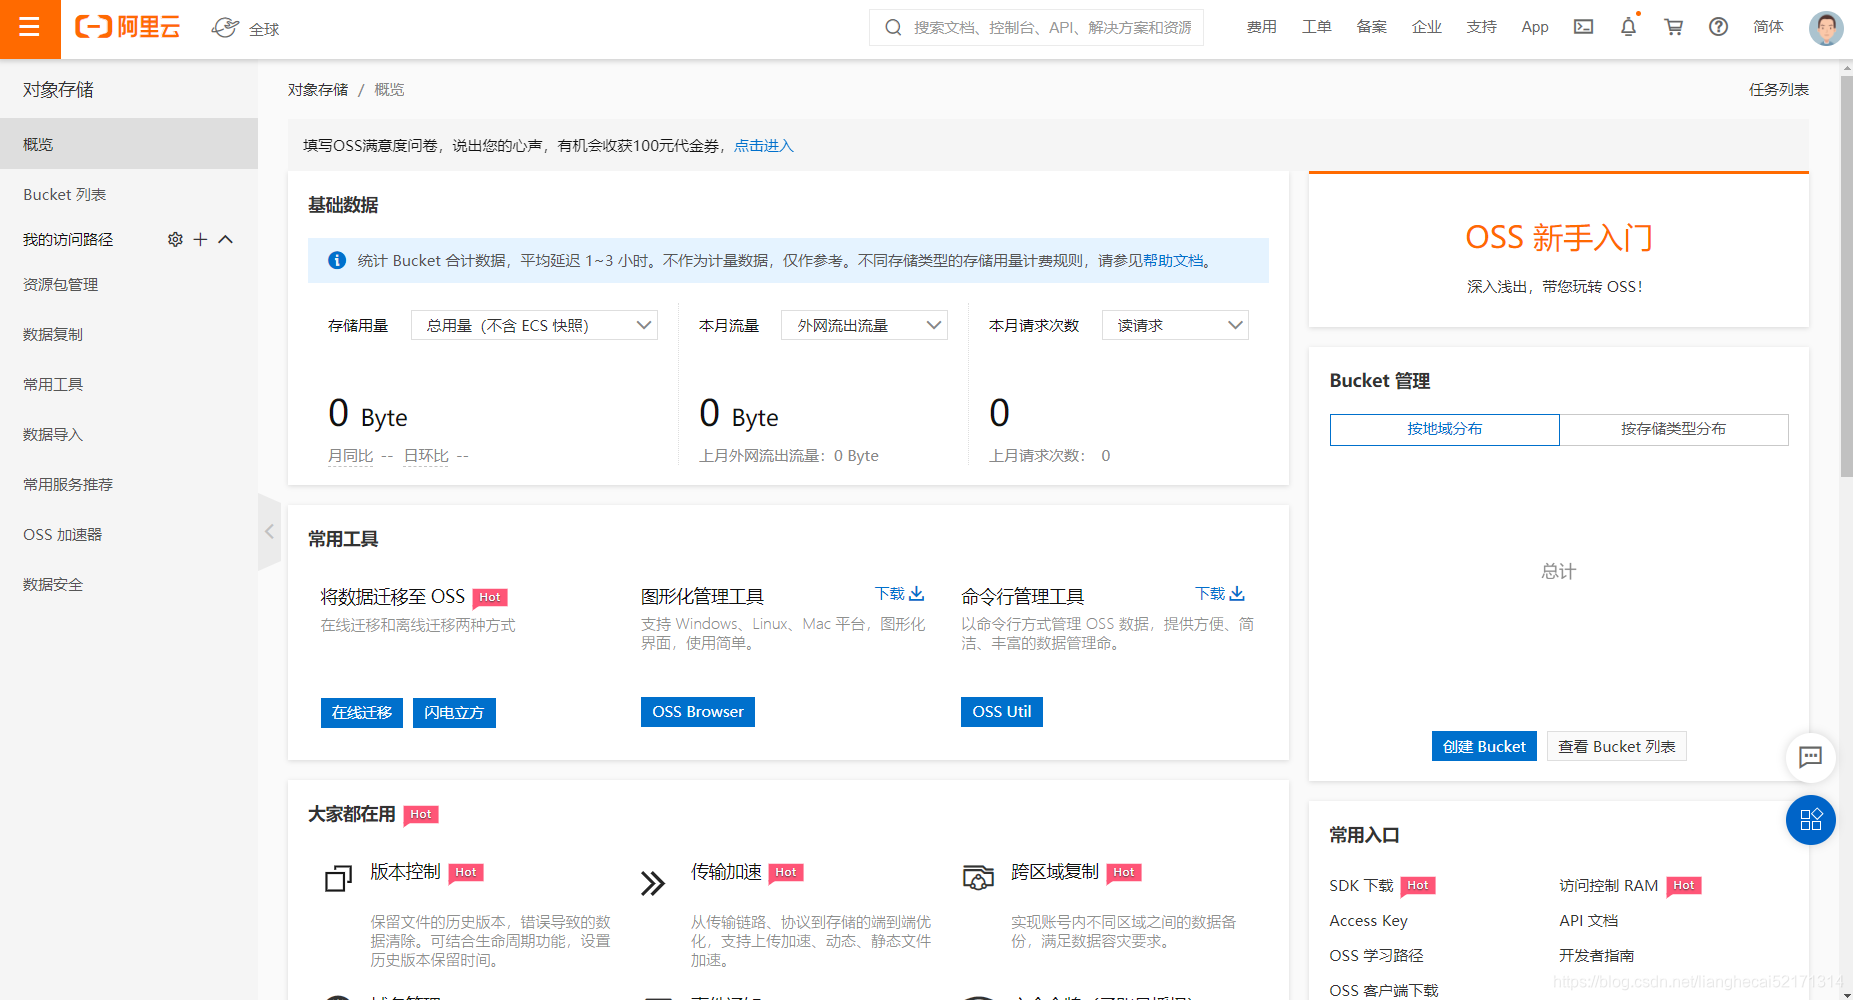Click the settings gear next to 我的访问路径
The height and width of the screenshot is (1000, 1853).
coord(175,239)
